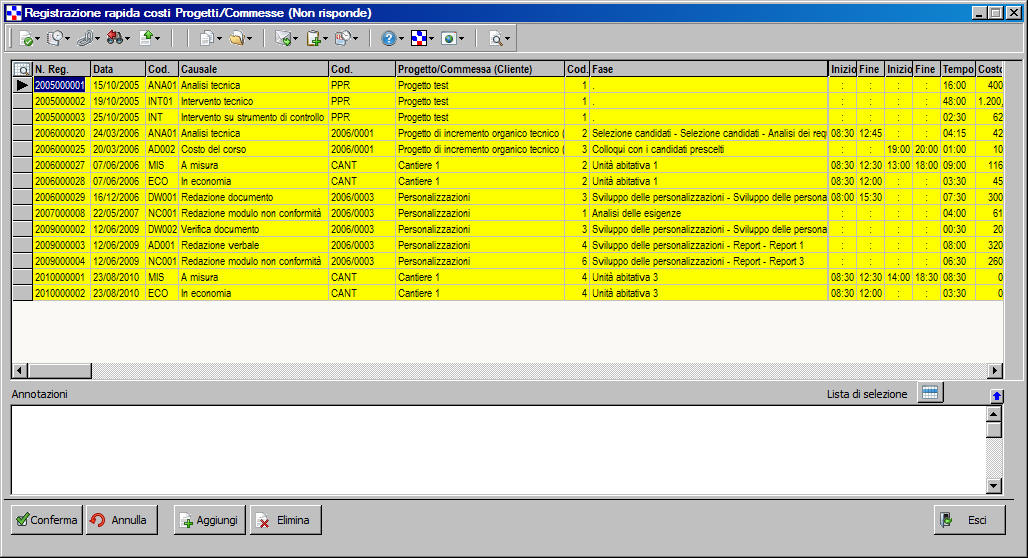Click the blue question mark help icon
Viewport: 1028px width, 558px height.
388,39
